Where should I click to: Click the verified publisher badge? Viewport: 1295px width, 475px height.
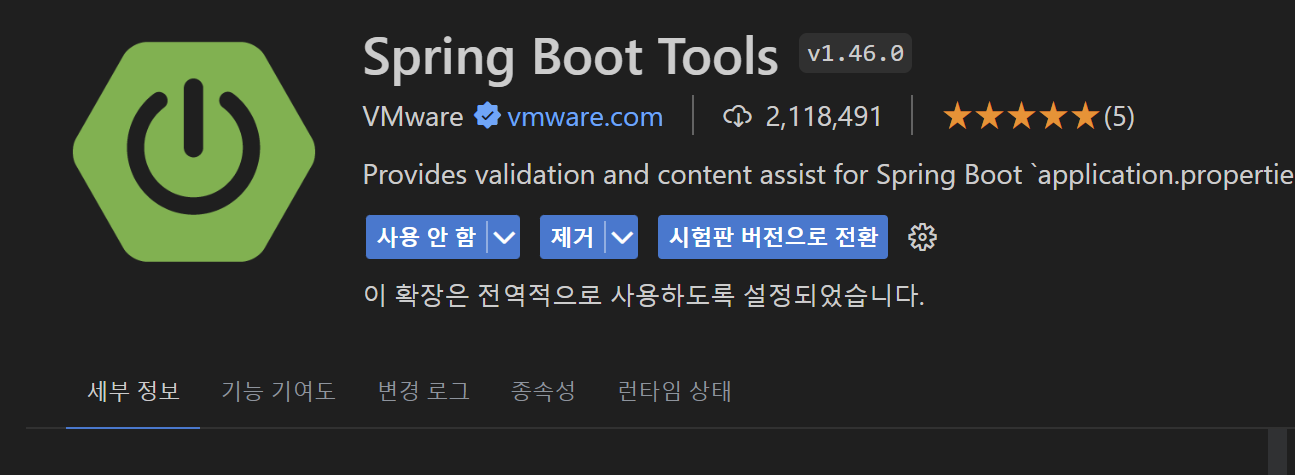(487, 117)
